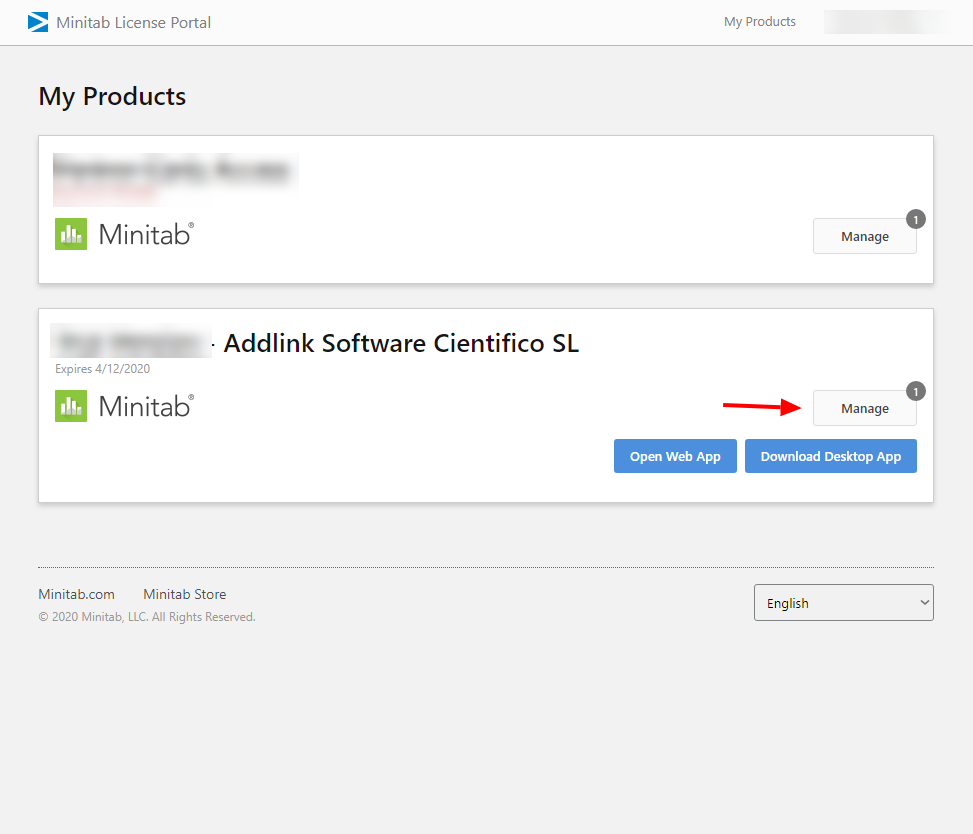Open the blurred user account menu in header
This screenshot has width=973, height=834.
886,22
